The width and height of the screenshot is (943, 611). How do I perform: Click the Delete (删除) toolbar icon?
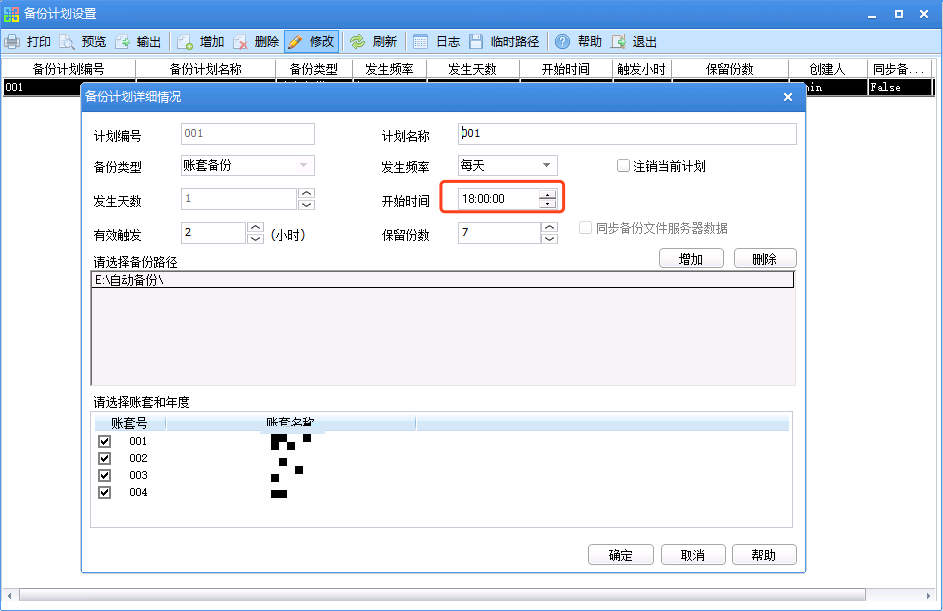coord(241,42)
